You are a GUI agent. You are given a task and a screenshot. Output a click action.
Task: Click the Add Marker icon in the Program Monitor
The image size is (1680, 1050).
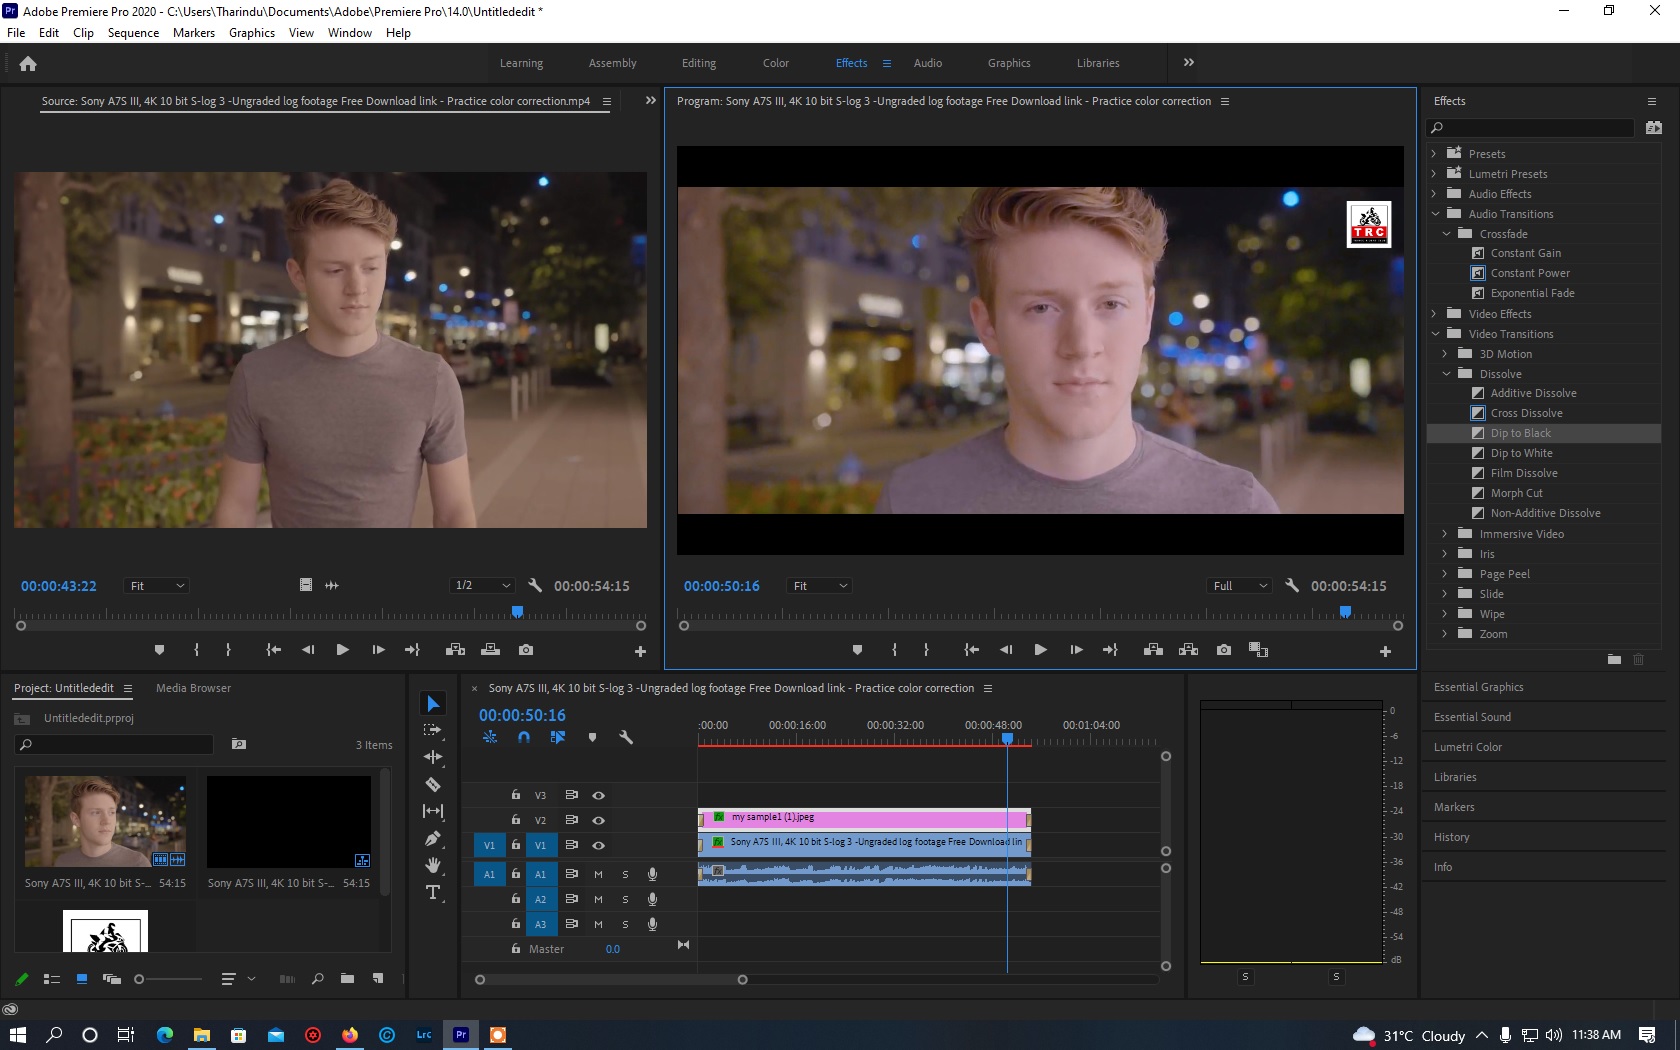pyautogui.click(x=857, y=650)
